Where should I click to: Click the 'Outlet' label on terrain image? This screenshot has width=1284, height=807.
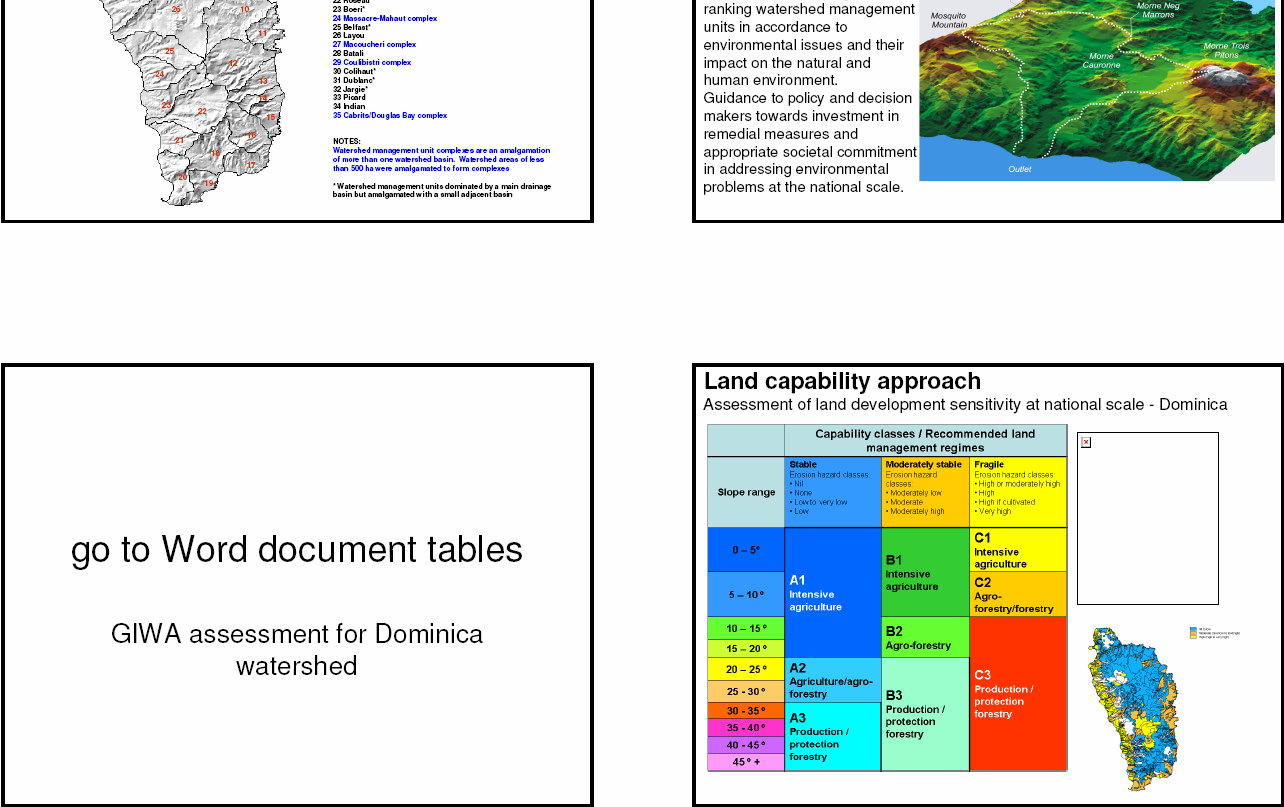coord(1019,169)
